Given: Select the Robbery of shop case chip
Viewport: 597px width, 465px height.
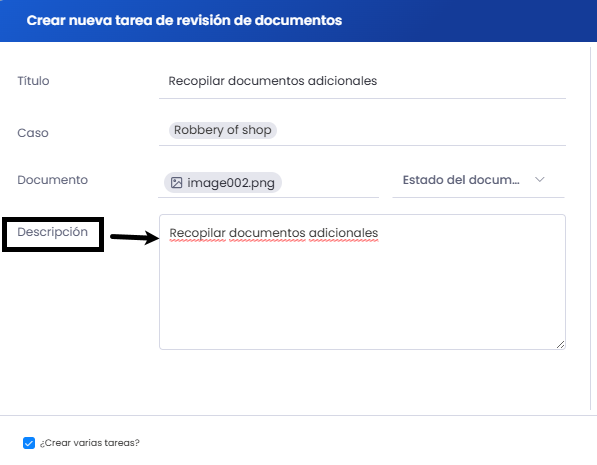Looking at the screenshot, I should [223, 130].
